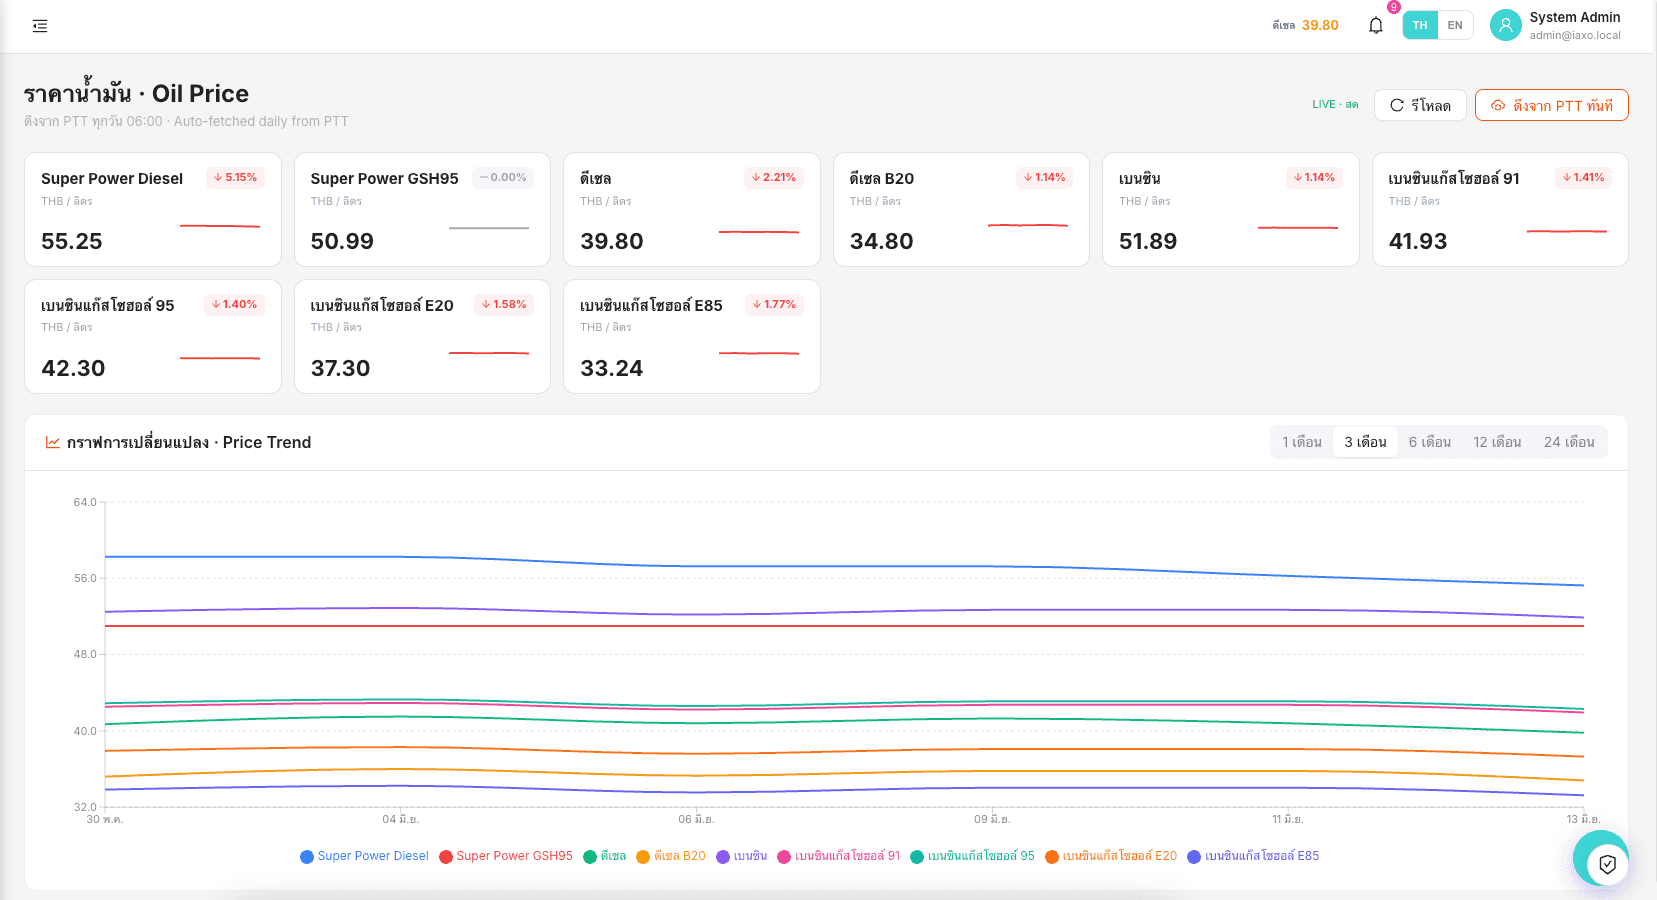
Task: Click the 2.21% change badge
Action: 774,178
